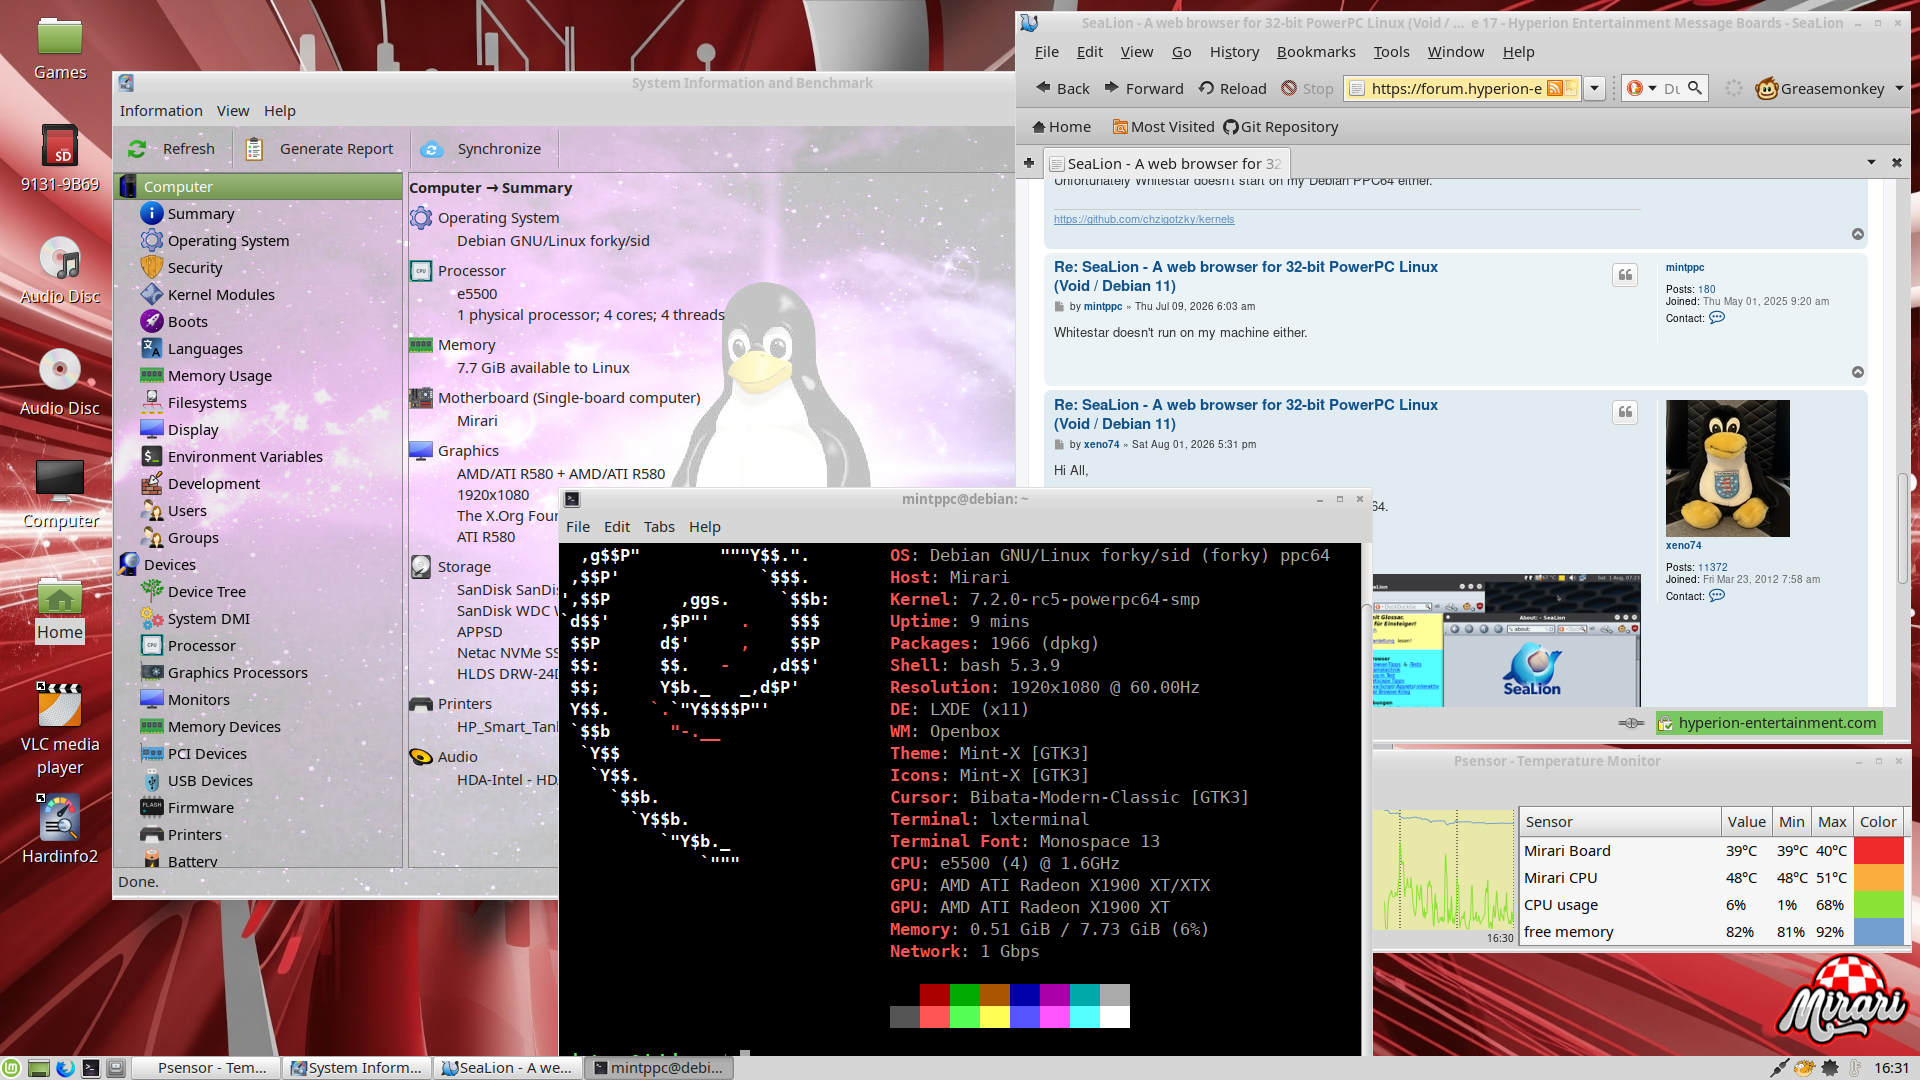Click the Synchronize toolbar button
The height and width of the screenshot is (1080, 1920).
[x=482, y=149]
